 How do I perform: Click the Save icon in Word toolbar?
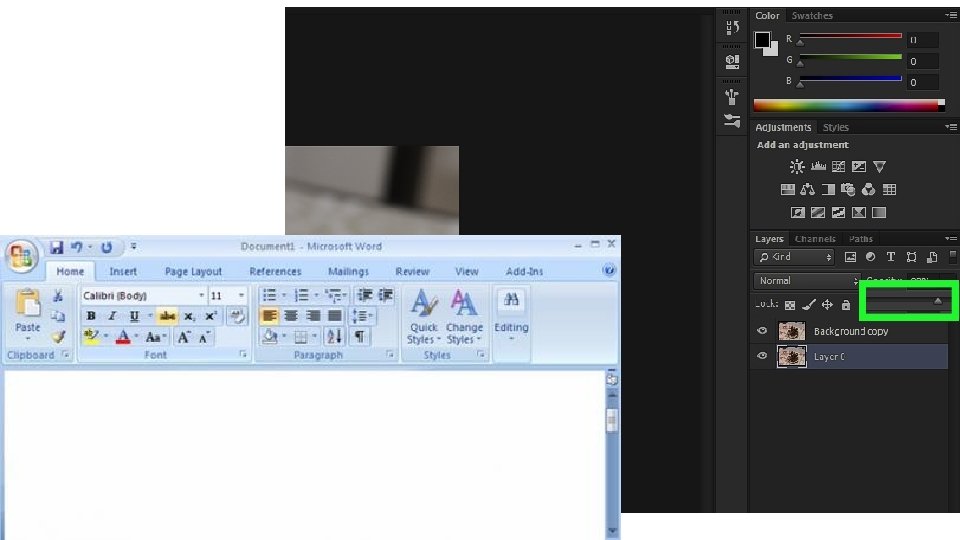pos(56,247)
